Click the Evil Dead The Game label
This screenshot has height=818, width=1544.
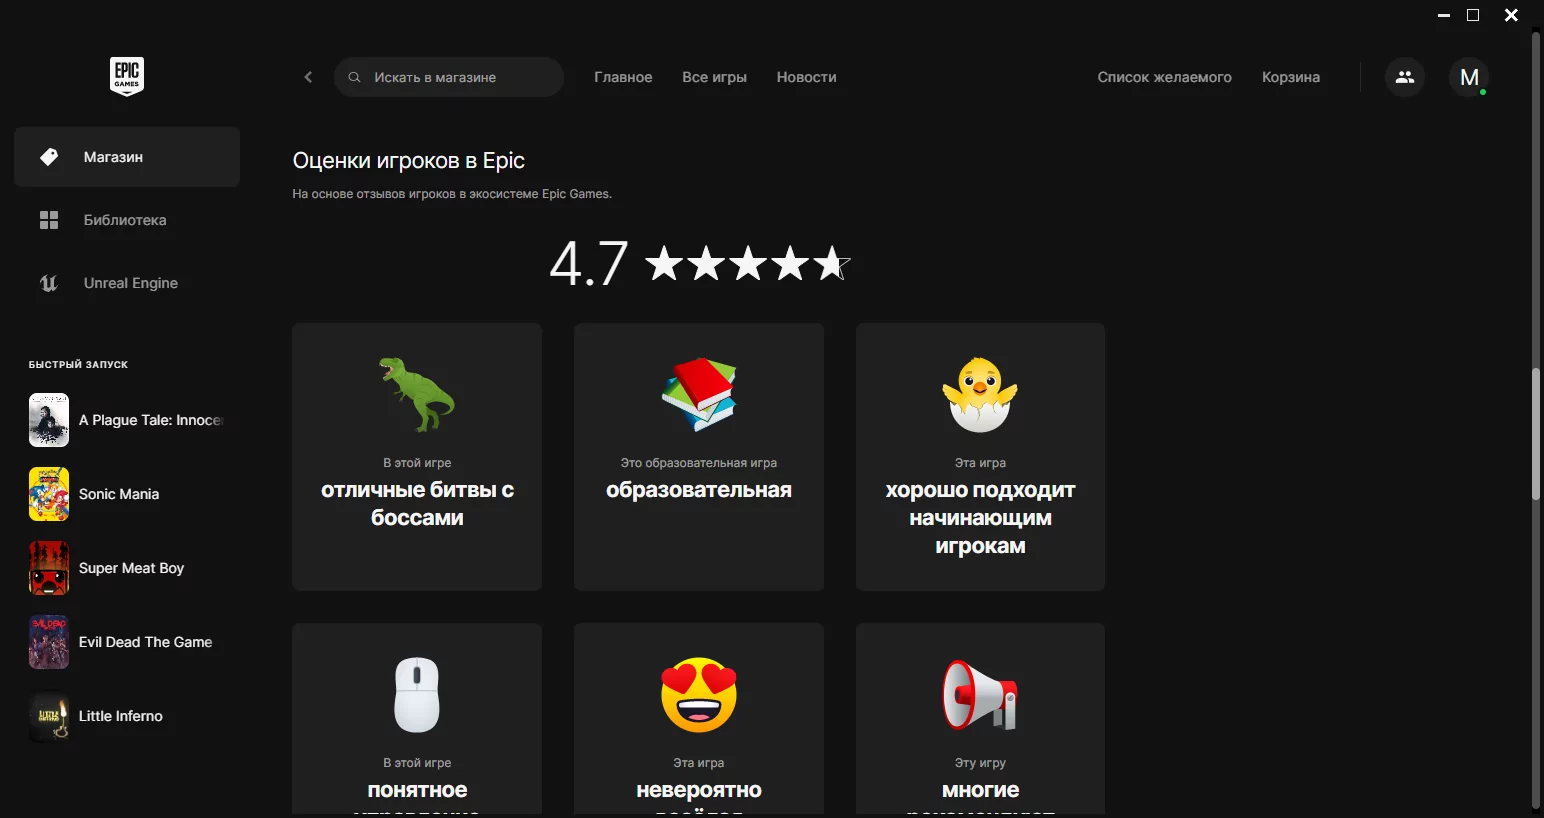coord(145,642)
